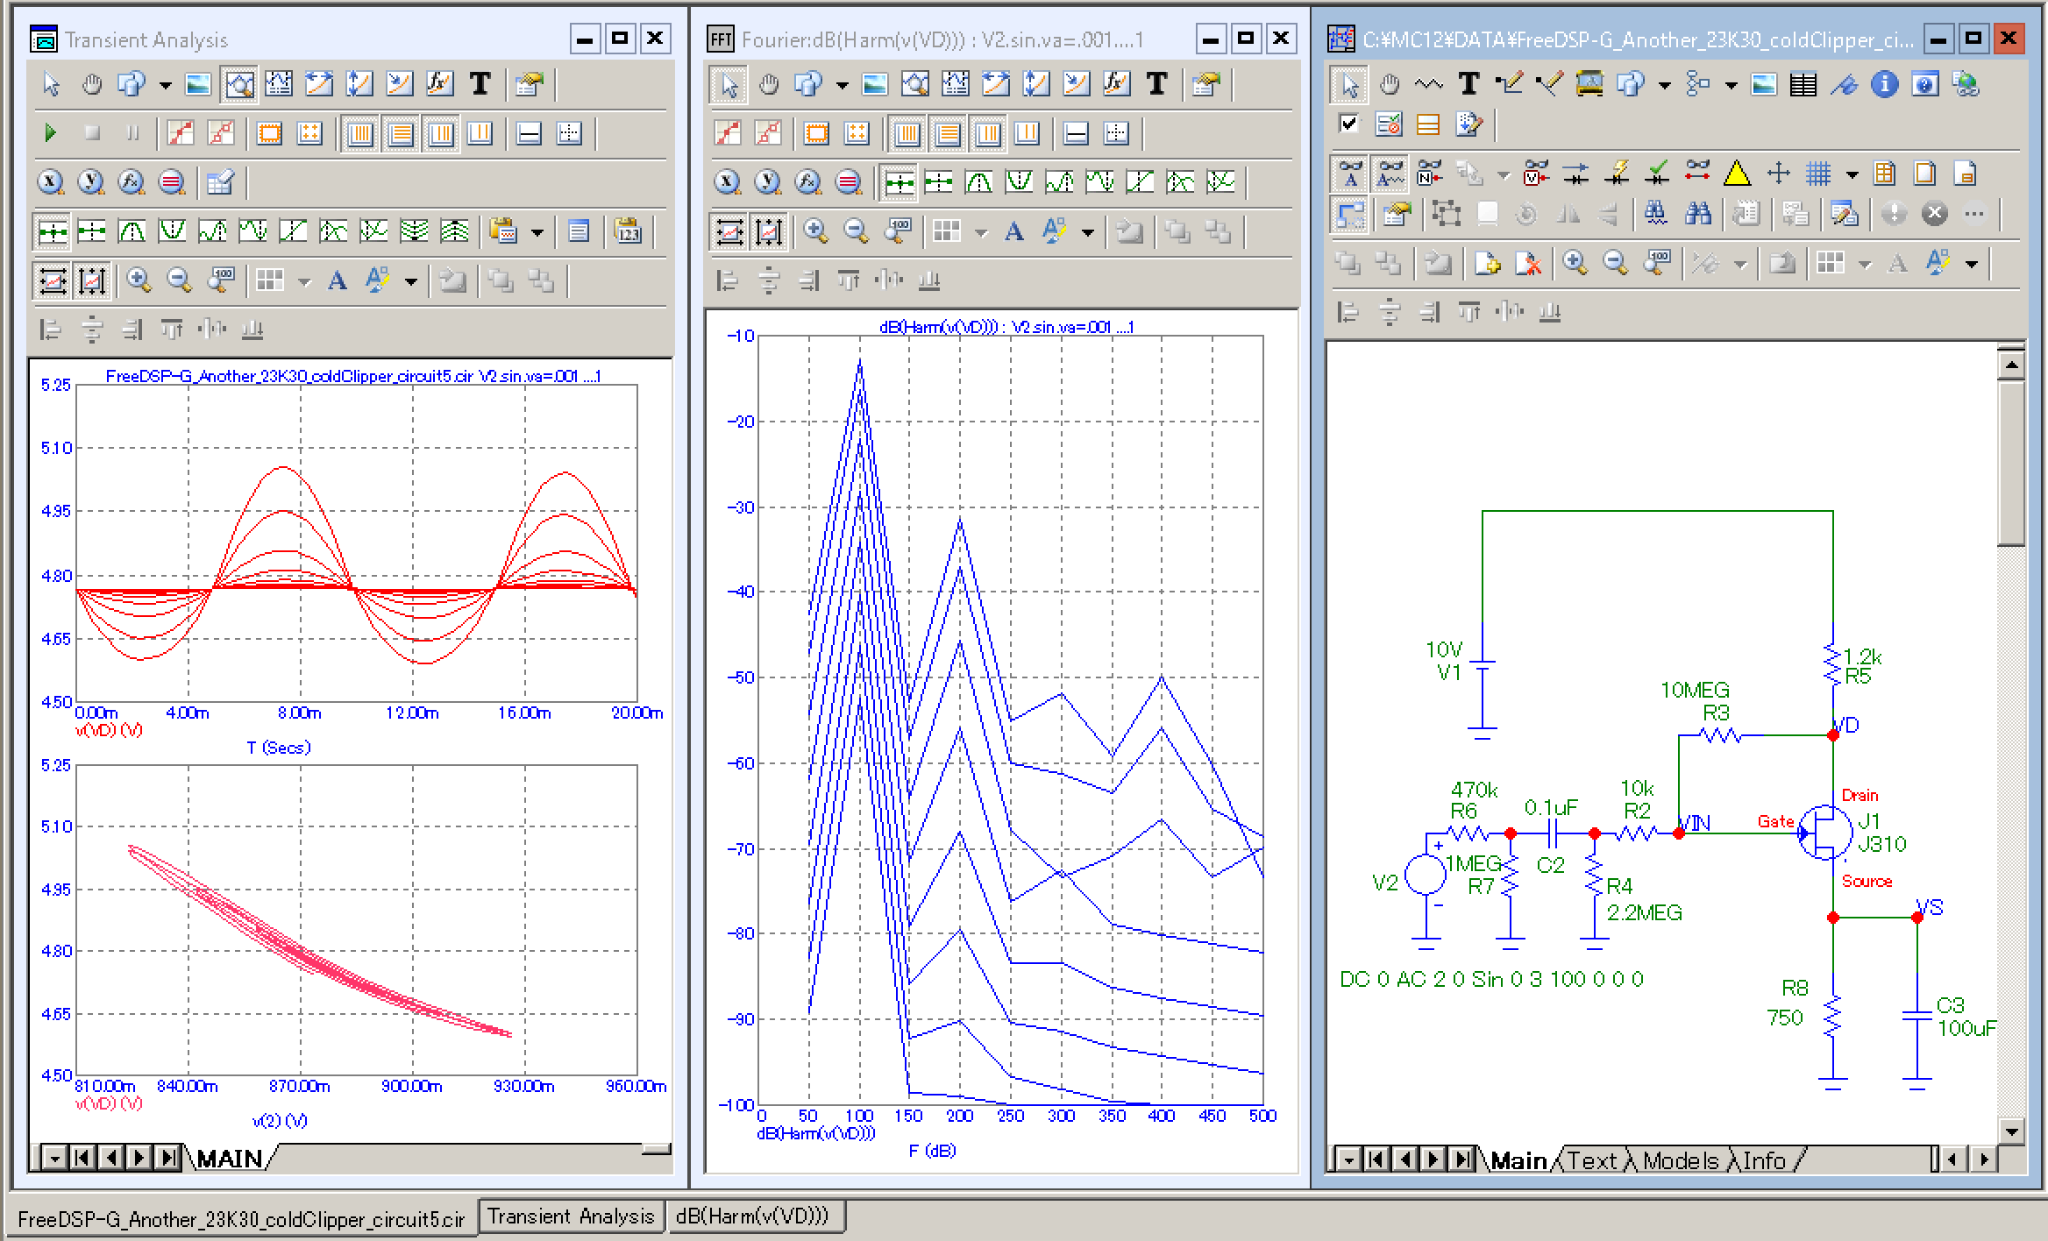Click zoom in magnifier in Transient Analysis window
This screenshot has width=2048, height=1241.
tap(139, 281)
